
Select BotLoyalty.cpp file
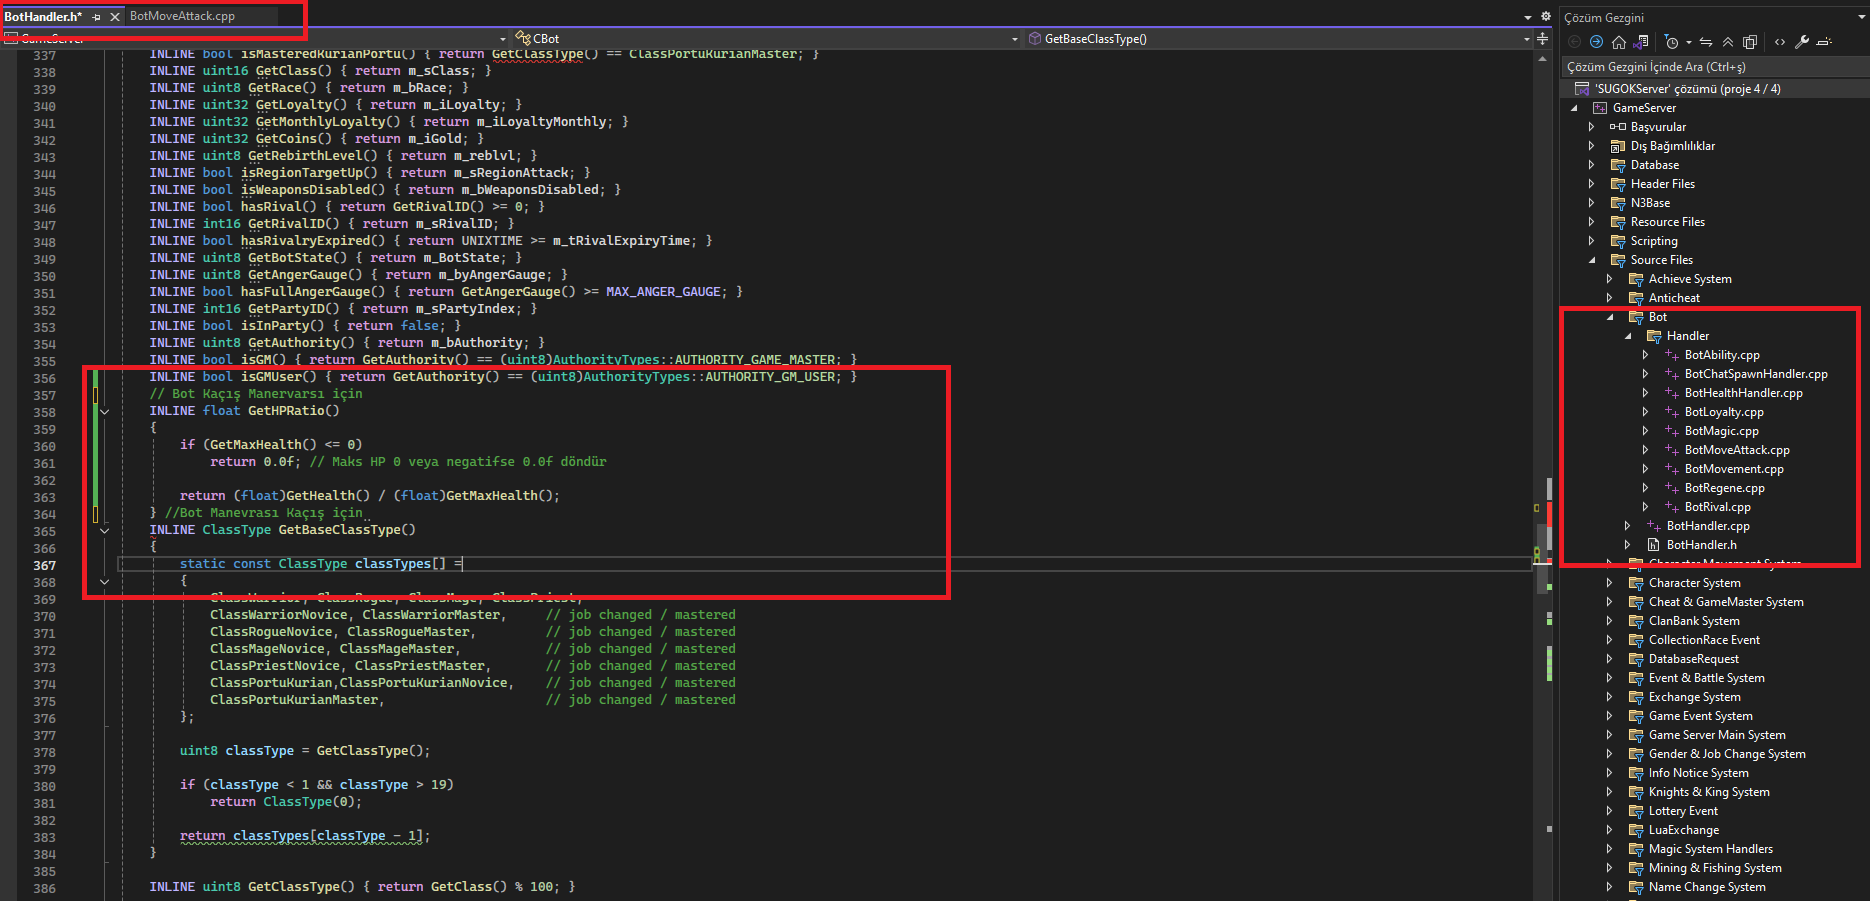pyautogui.click(x=1724, y=412)
